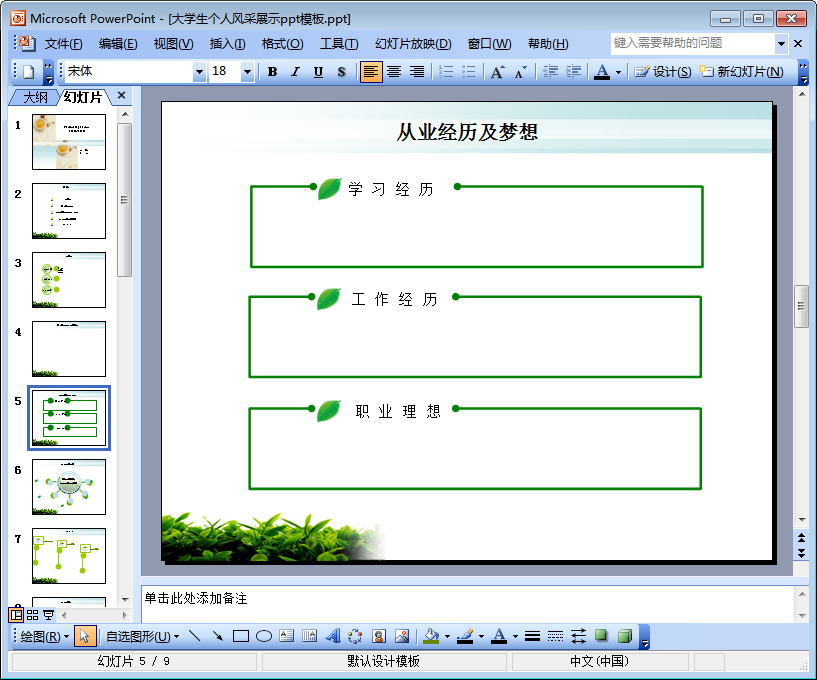The width and height of the screenshot is (817, 680).
Task: Open the 格式 menu
Action: [x=282, y=44]
